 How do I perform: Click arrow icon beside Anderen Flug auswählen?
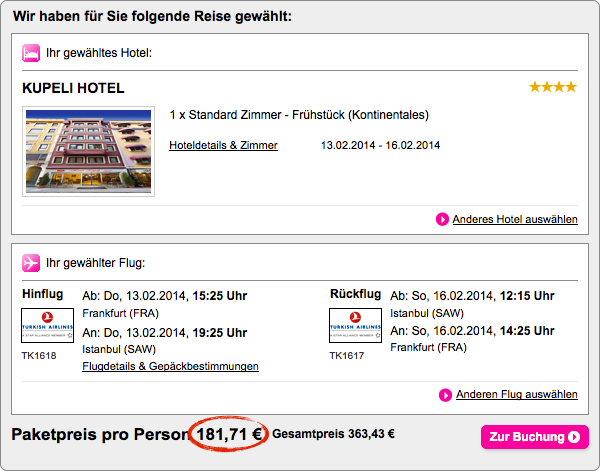[446, 395]
